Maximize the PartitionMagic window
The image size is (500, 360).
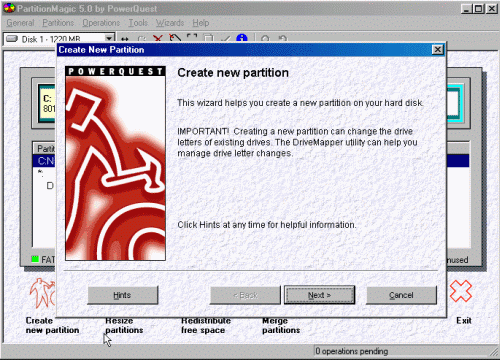pos(478,8)
